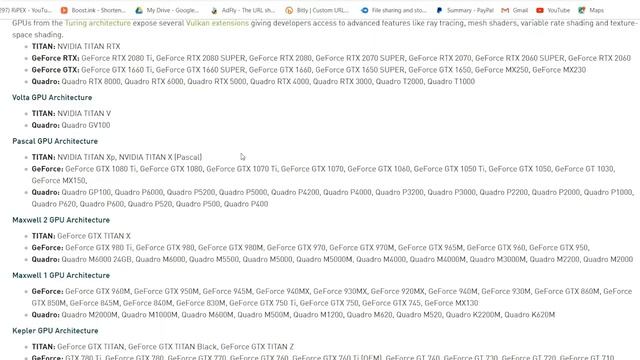Click the Maxwell 2 GPU Architecture heading
The width and height of the screenshot is (640, 360).
(61, 220)
